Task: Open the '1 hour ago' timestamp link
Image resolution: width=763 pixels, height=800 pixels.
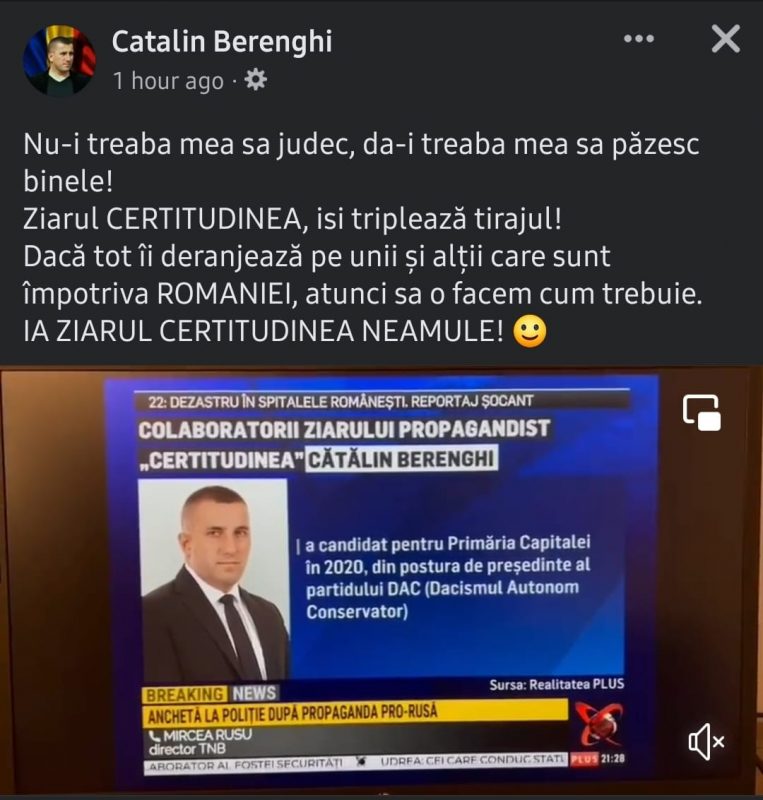Action: click(168, 81)
